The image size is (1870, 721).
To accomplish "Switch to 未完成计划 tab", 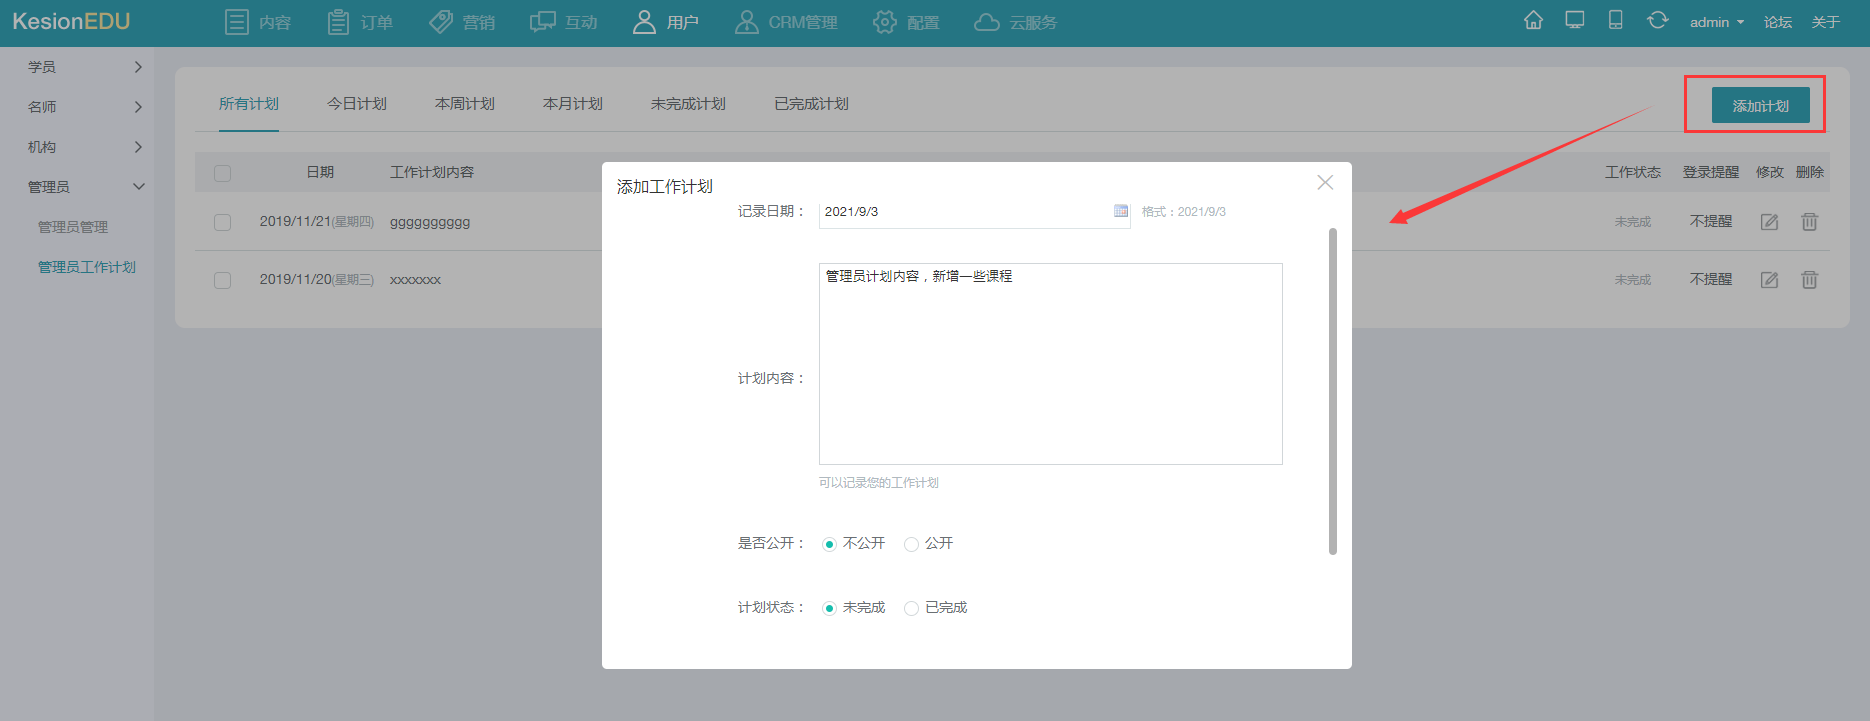I will (x=688, y=104).
